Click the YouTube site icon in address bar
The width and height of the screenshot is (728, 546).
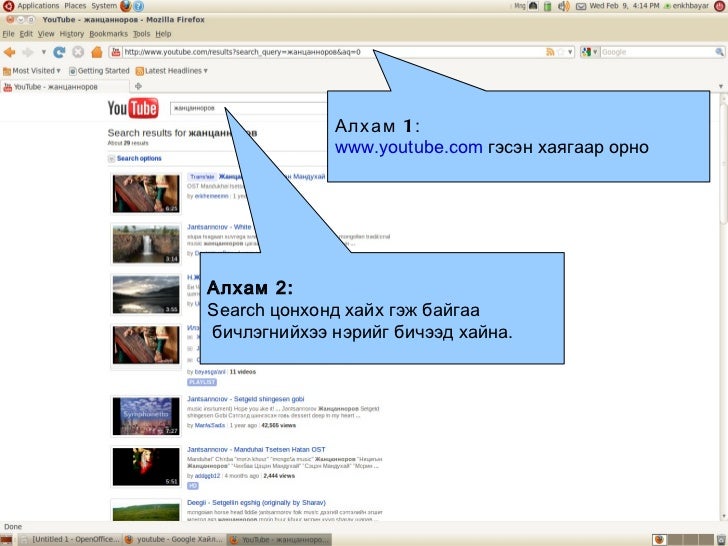point(116,52)
